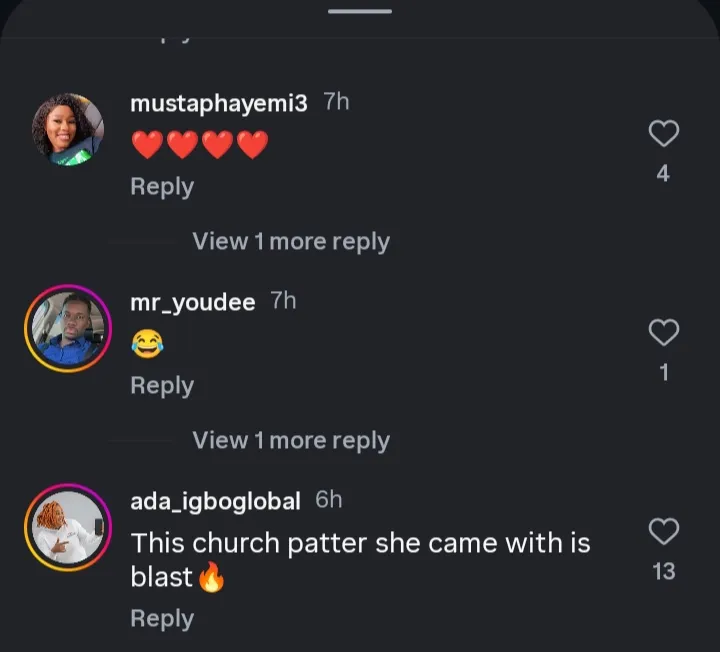
Task: Expand one more reply under mr_youdee
Action: click(x=290, y=440)
